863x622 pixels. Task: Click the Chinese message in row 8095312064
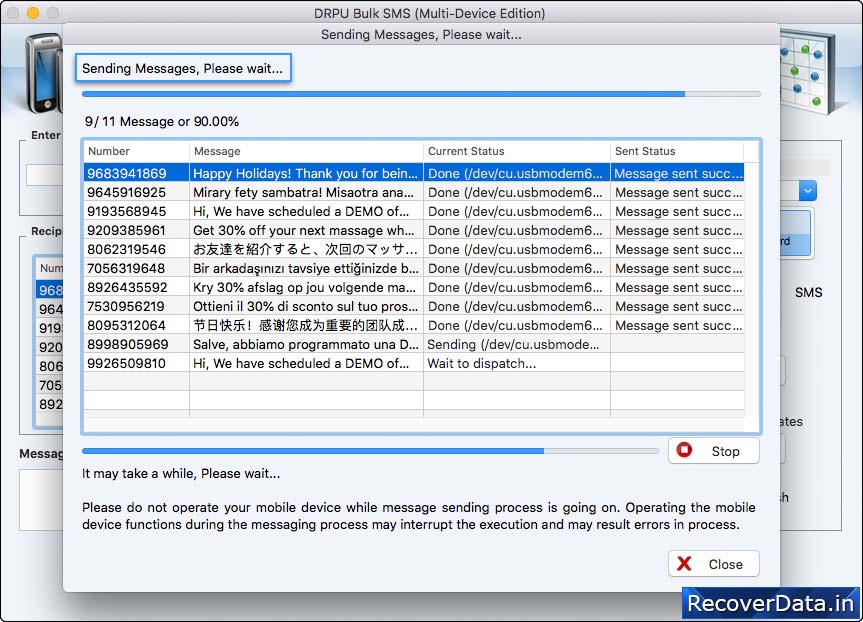click(305, 325)
